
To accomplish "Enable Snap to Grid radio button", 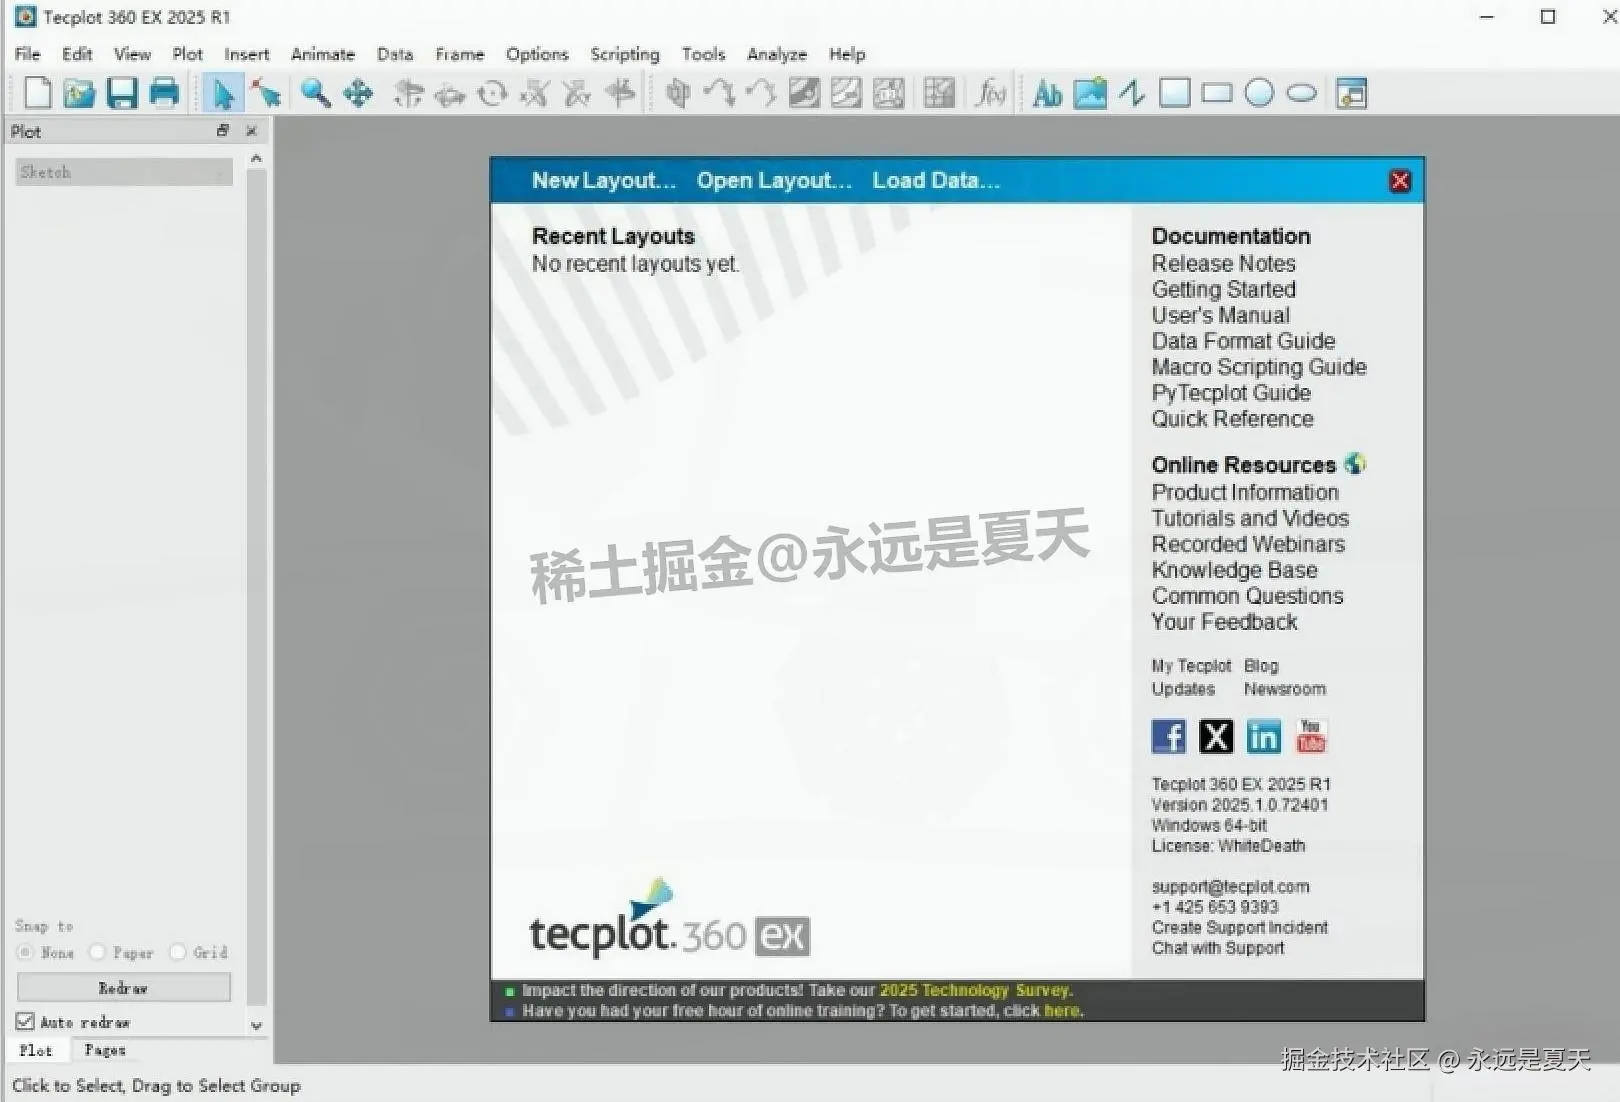I will 177,952.
